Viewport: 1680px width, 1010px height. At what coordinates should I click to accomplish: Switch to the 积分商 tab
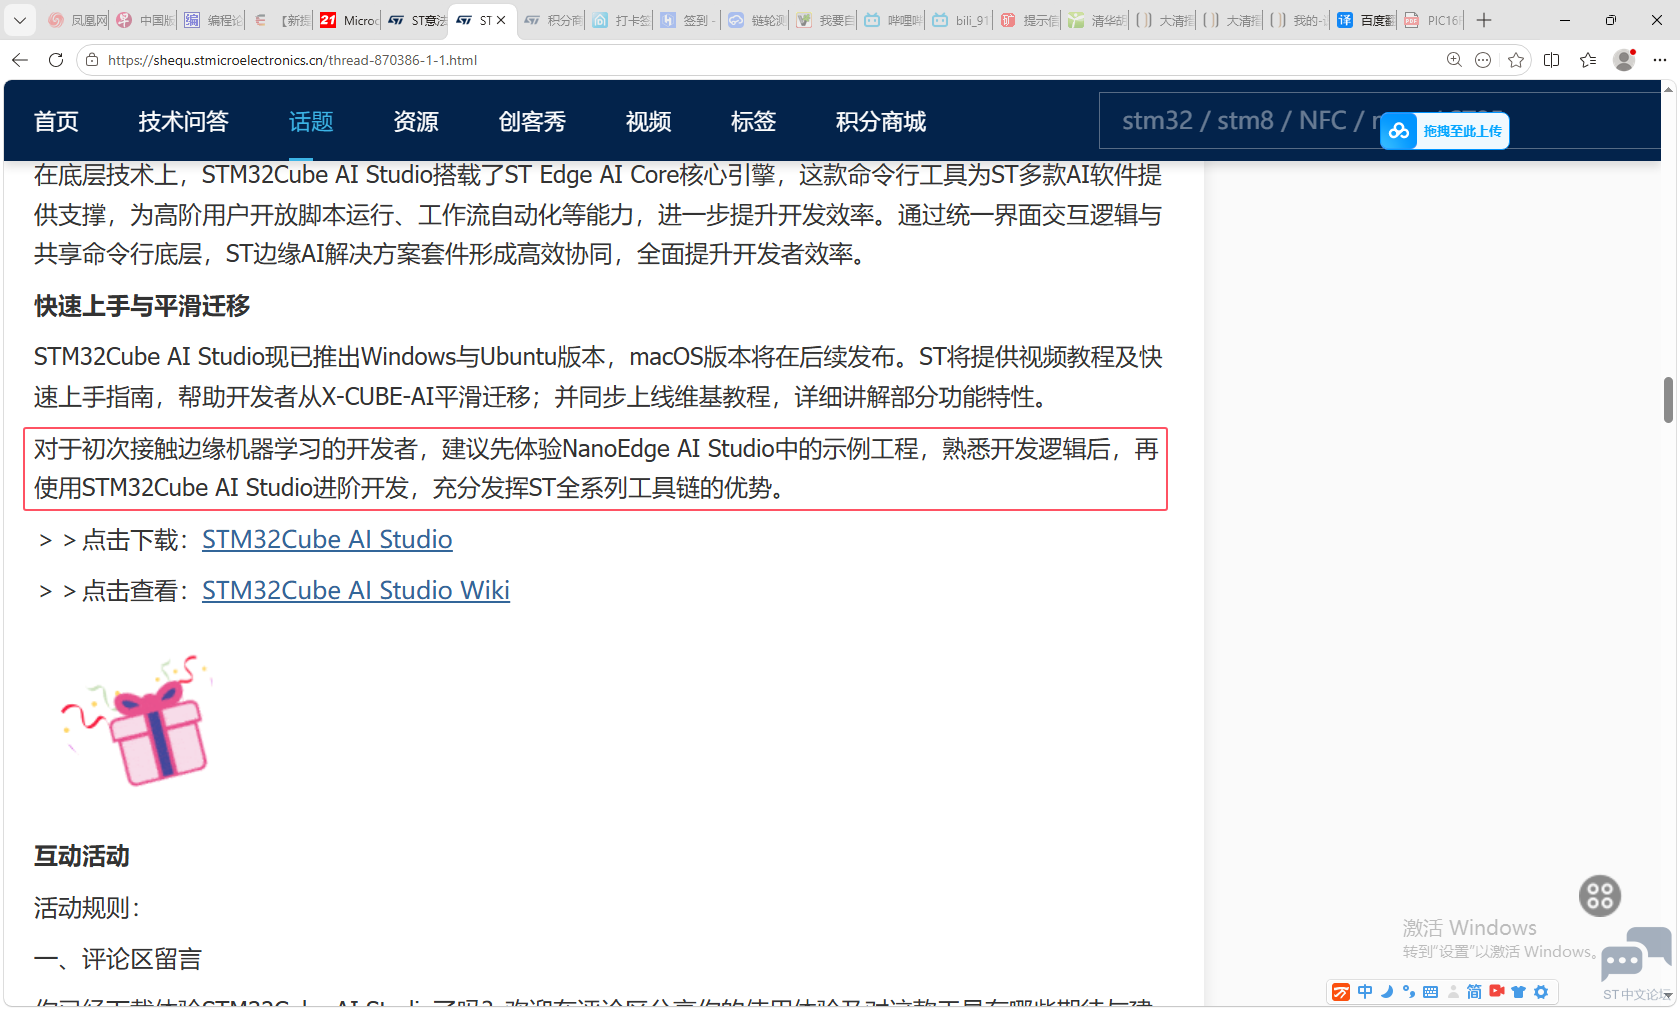(x=552, y=20)
